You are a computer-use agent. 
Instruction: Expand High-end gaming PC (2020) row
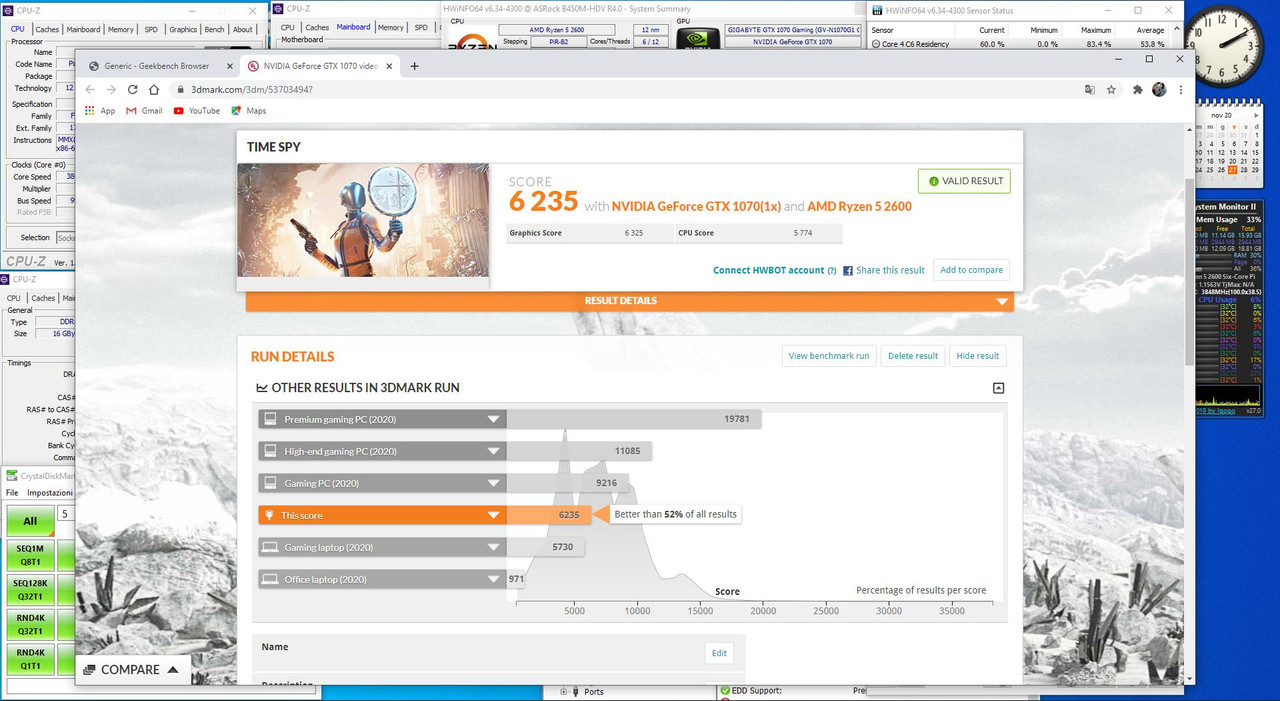click(493, 452)
